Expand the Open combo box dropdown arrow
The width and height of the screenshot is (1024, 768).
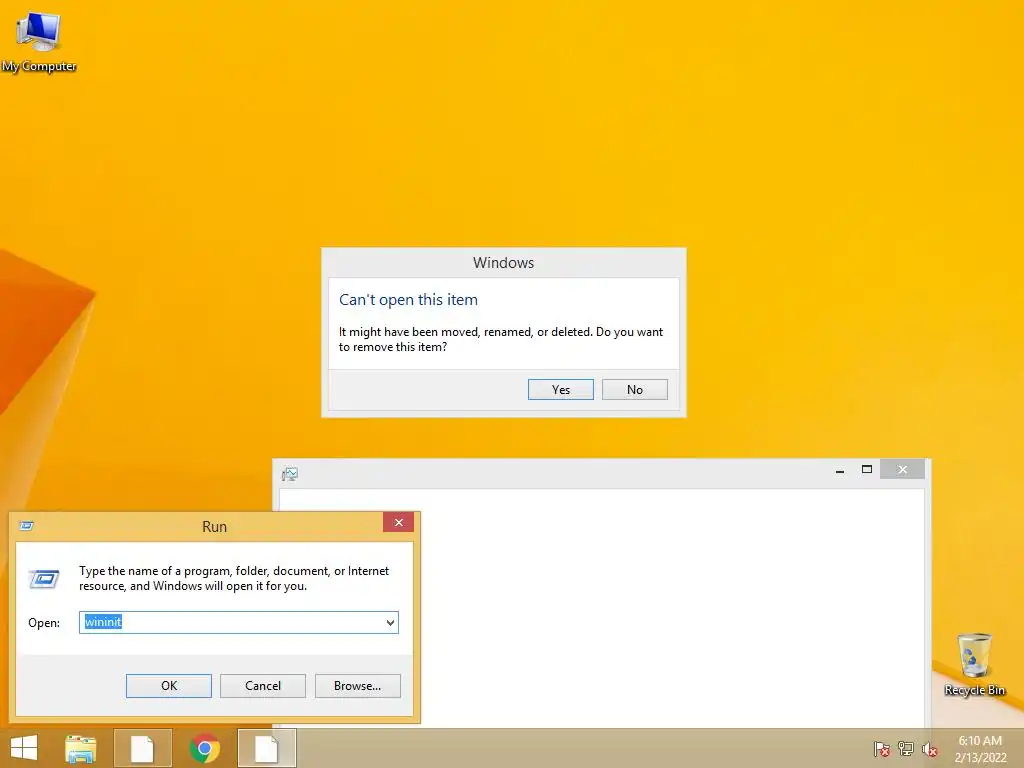[x=390, y=622]
